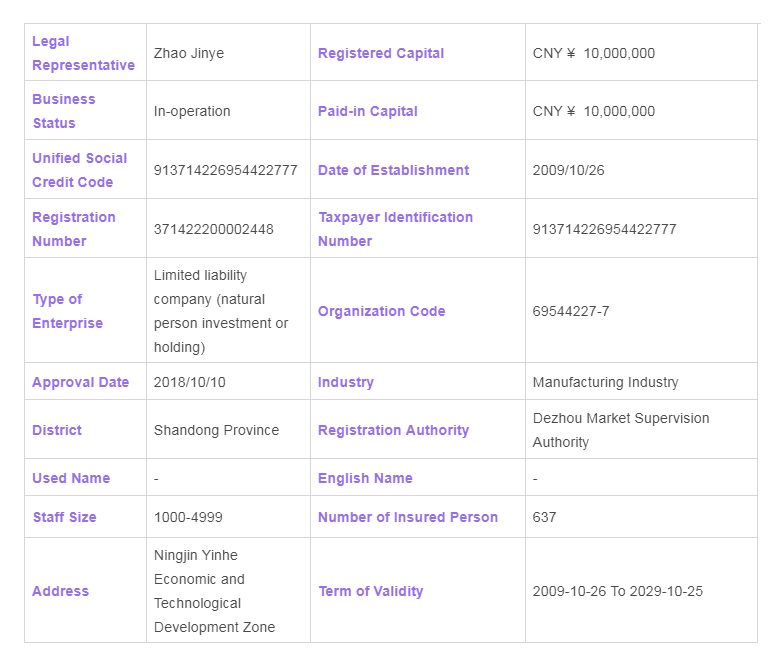The image size is (782, 665).
Task: Click the Date of Establishment value 2009/10/26
Action: pyautogui.click(x=569, y=170)
